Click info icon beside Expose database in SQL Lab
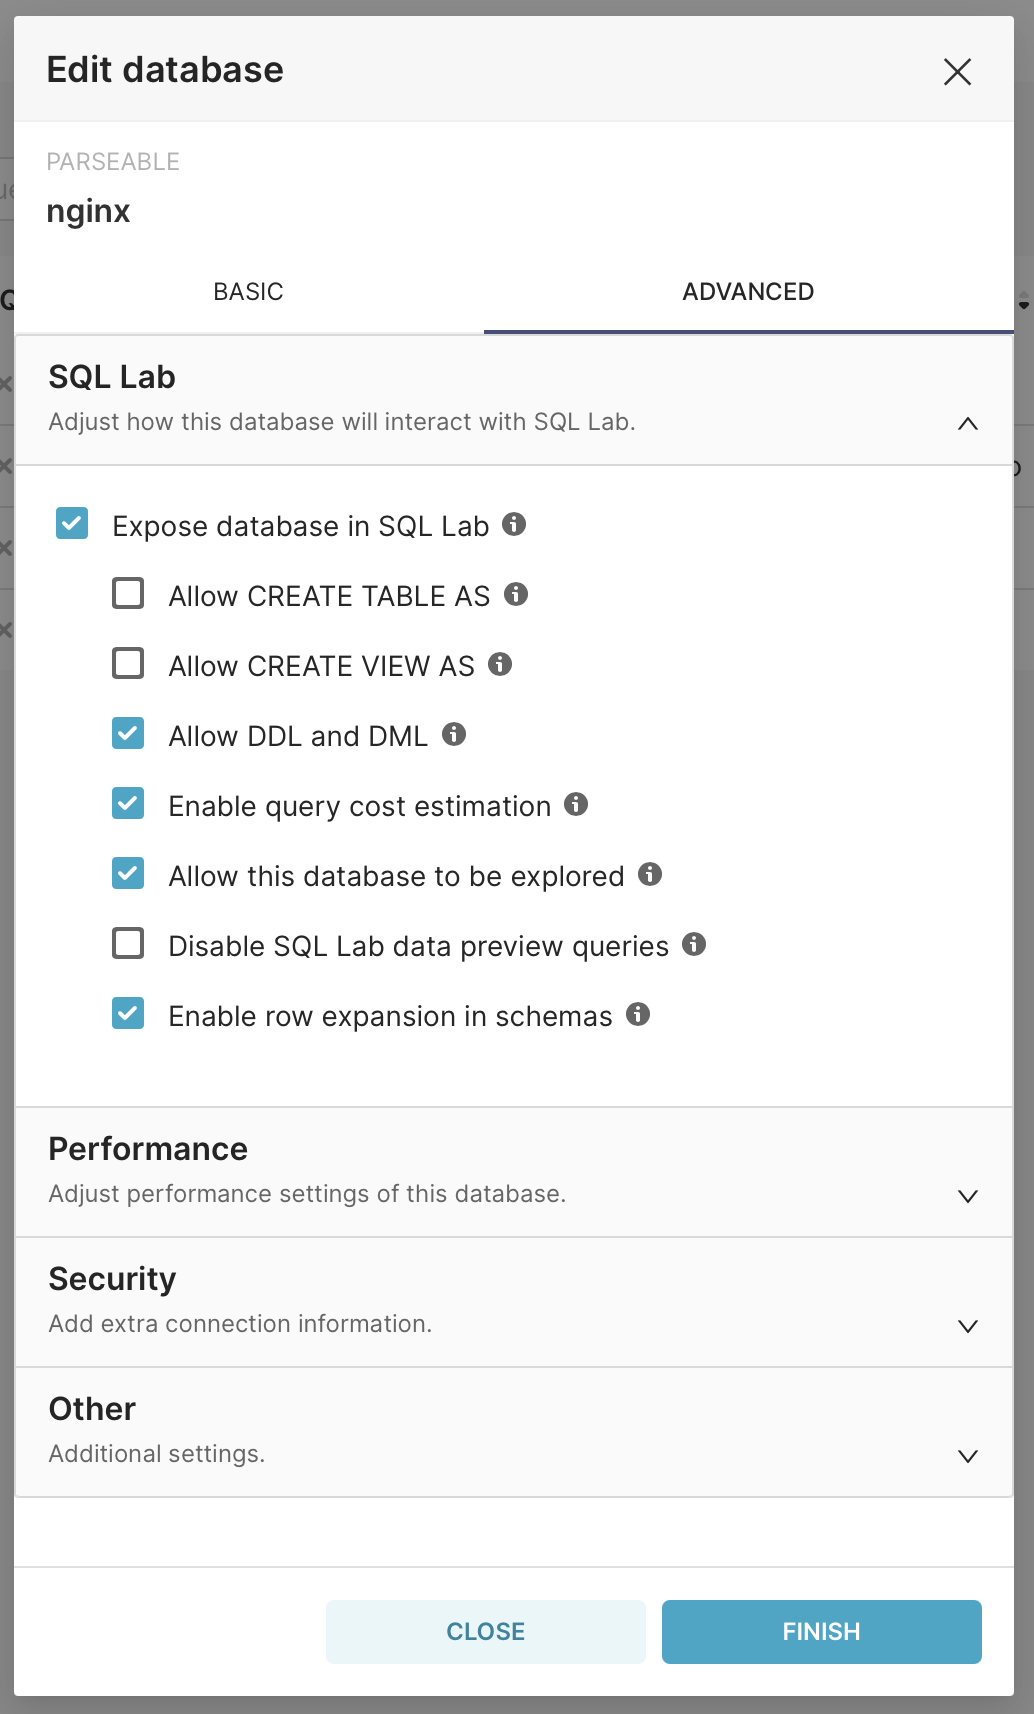Screen dimensions: 1034x1714 click(x=514, y=524)
